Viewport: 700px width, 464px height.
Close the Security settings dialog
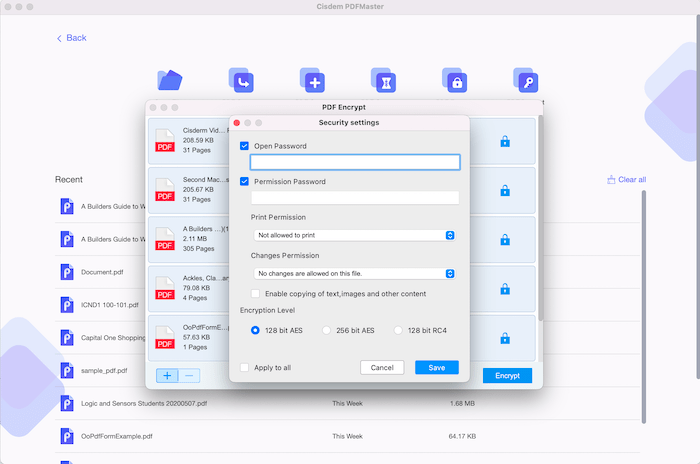point(237,123)
